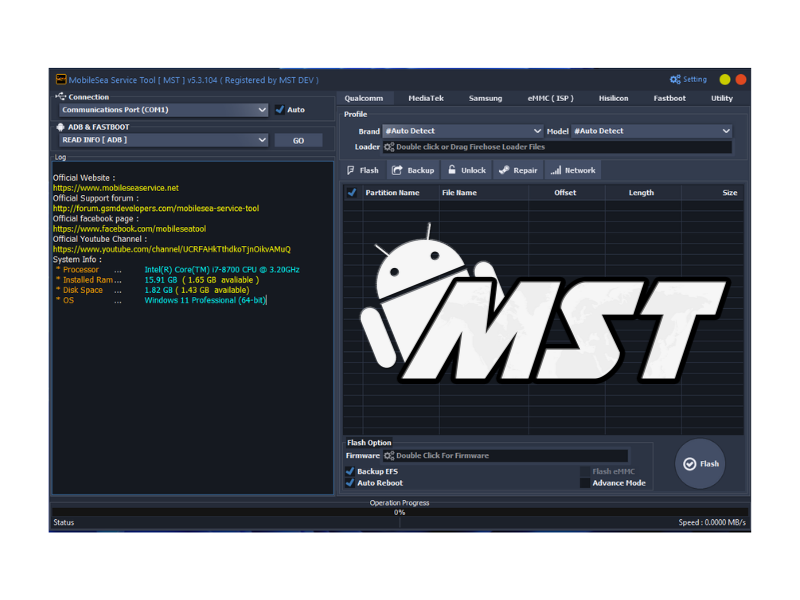The image size is (800, 600).
Task: Click the Loader firehose file field
Action: [x=557, y=147]
